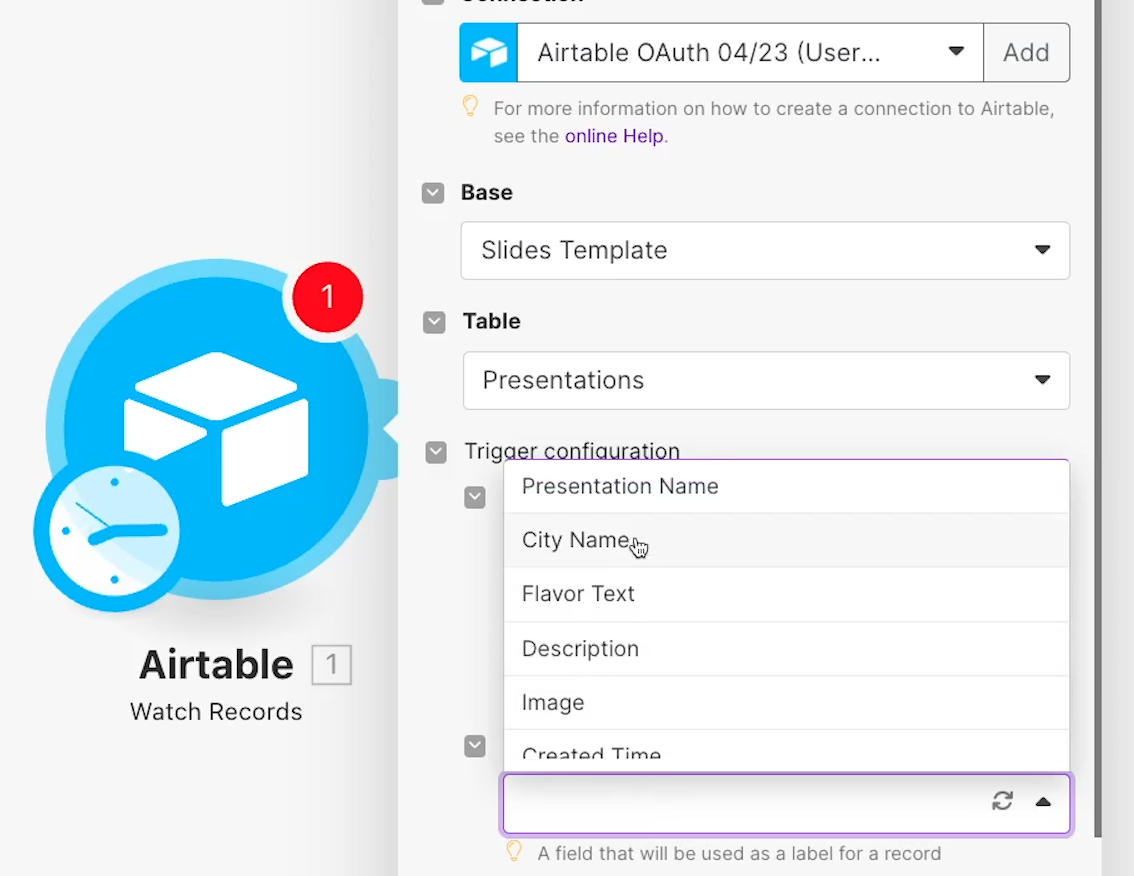Select City Name option
1134x876 pixels.
pyautogui.click(x=786, y=540)
